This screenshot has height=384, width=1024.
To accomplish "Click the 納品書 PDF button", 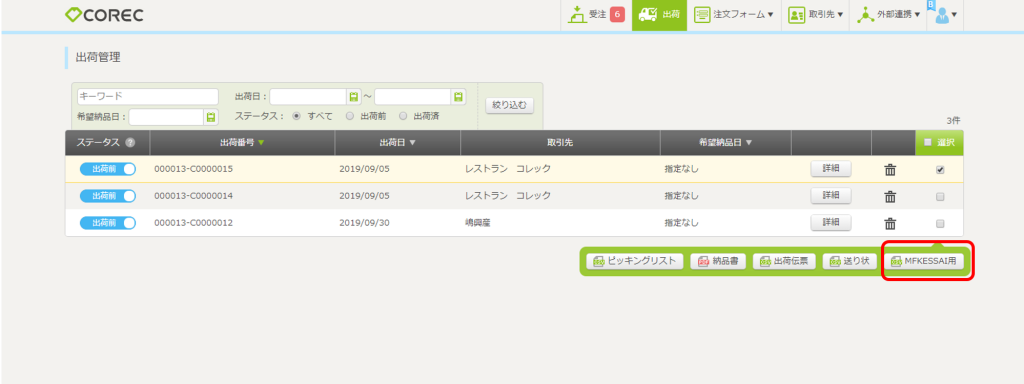I will coord(718,261).
